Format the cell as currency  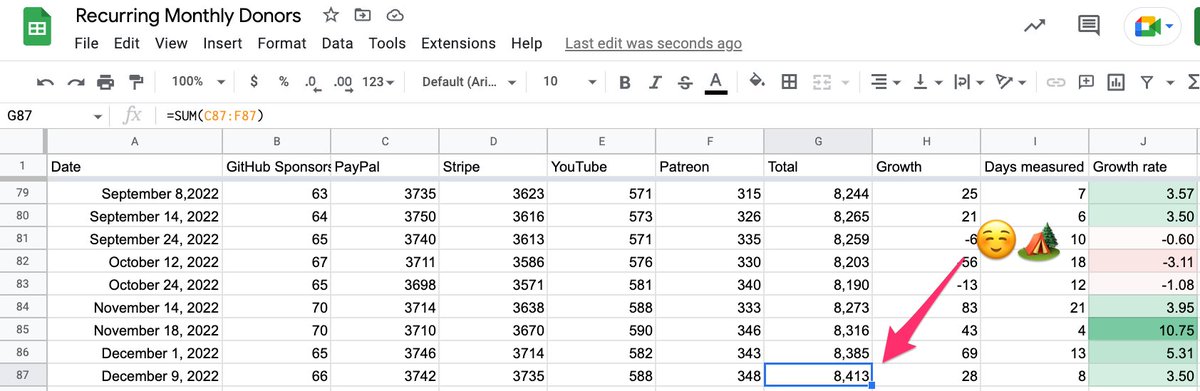point(255,82)
